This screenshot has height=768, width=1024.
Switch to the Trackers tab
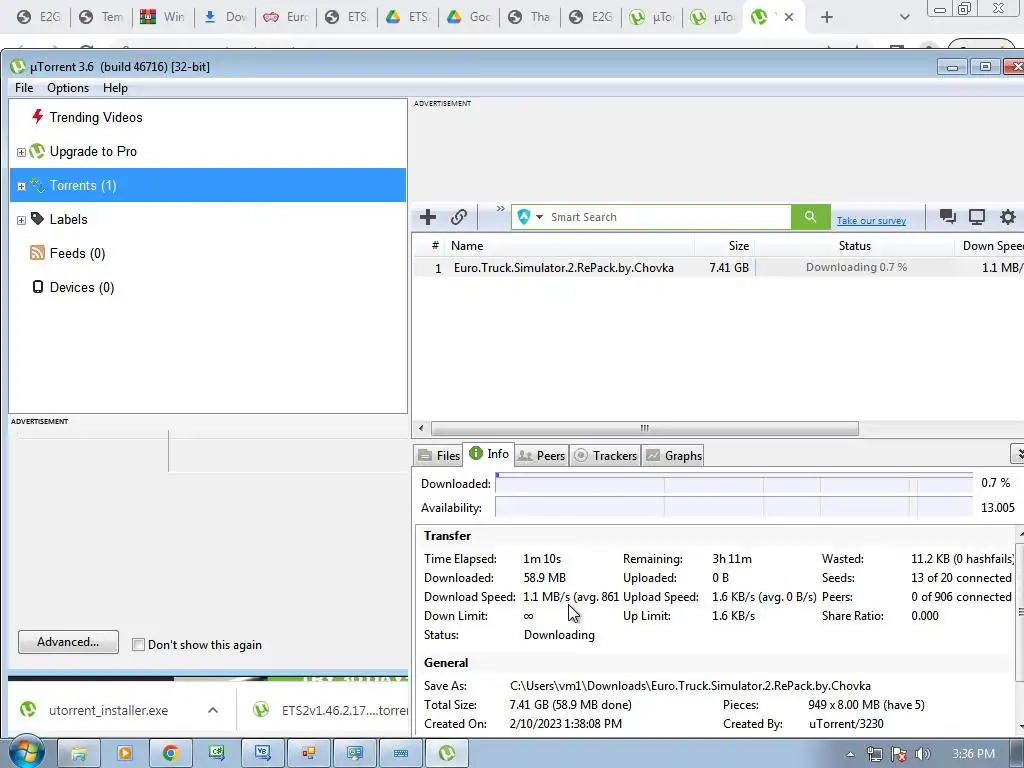point(606,455)
